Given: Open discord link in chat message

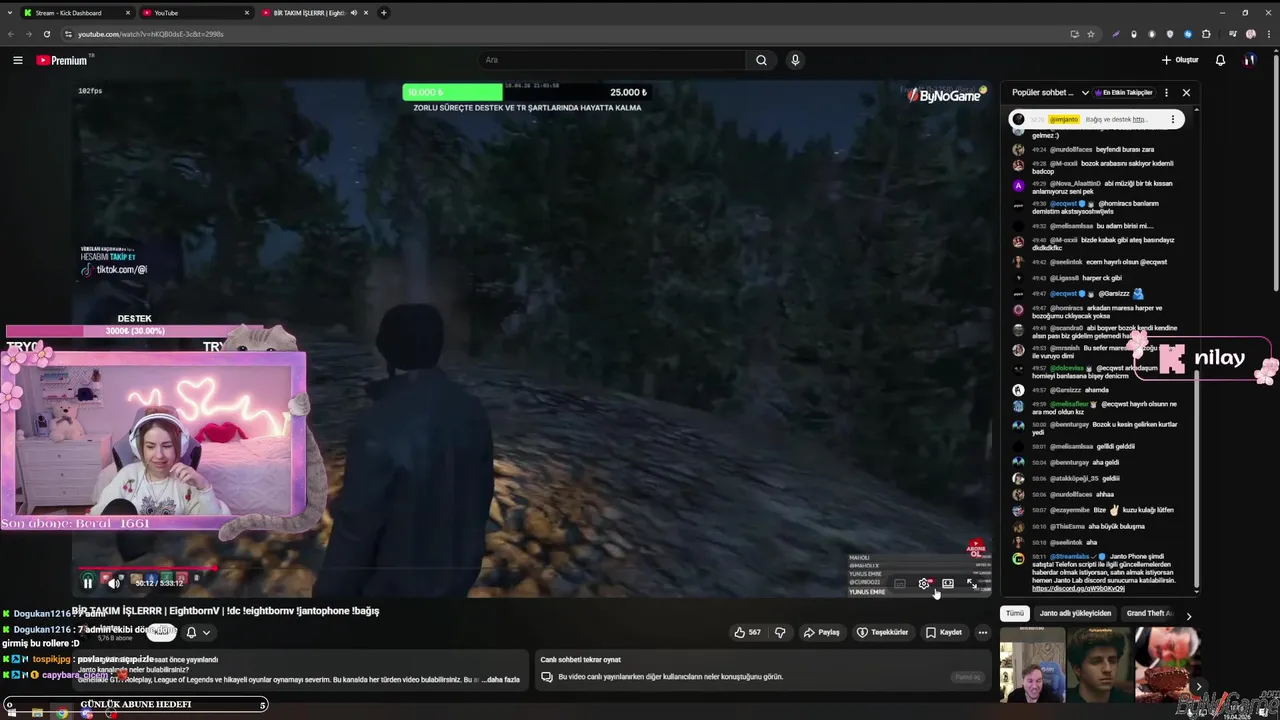Looking at the screenshot, I should (x=1078, y=589).
